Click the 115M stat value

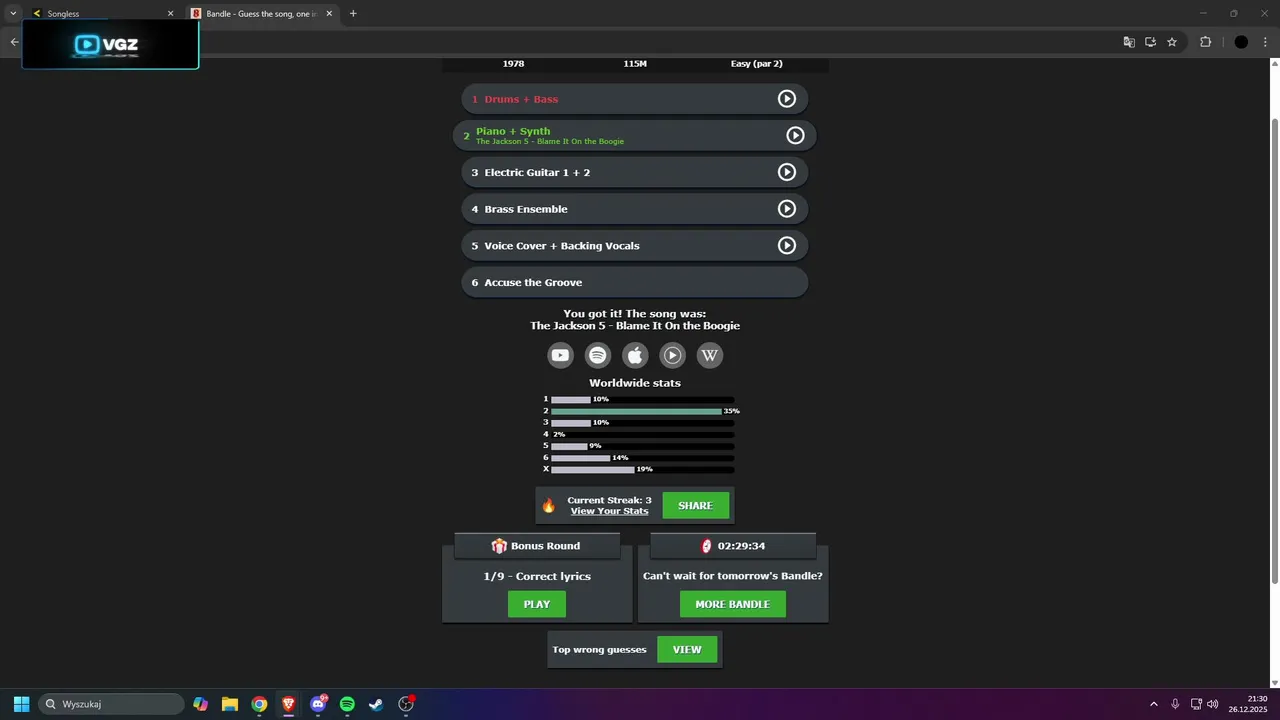coord(635,64)
